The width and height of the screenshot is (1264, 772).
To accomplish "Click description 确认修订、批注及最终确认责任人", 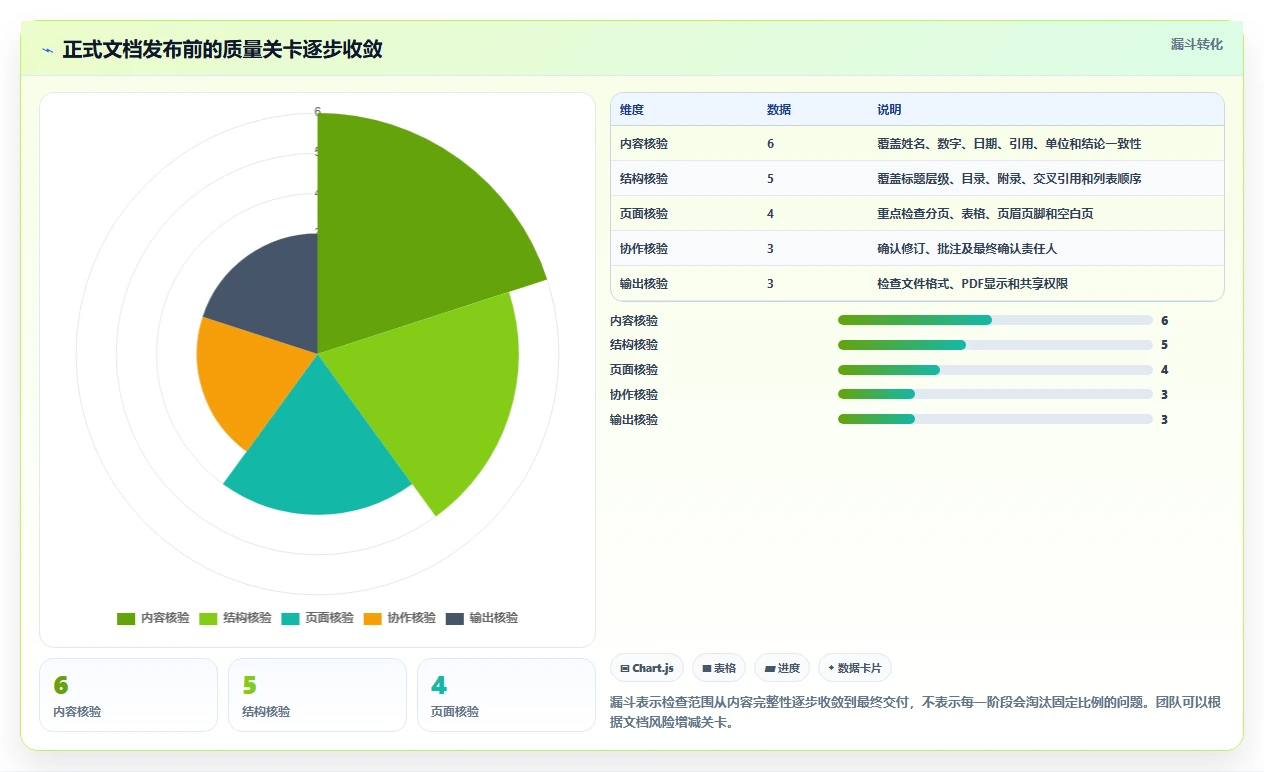I will coord(967,249).
